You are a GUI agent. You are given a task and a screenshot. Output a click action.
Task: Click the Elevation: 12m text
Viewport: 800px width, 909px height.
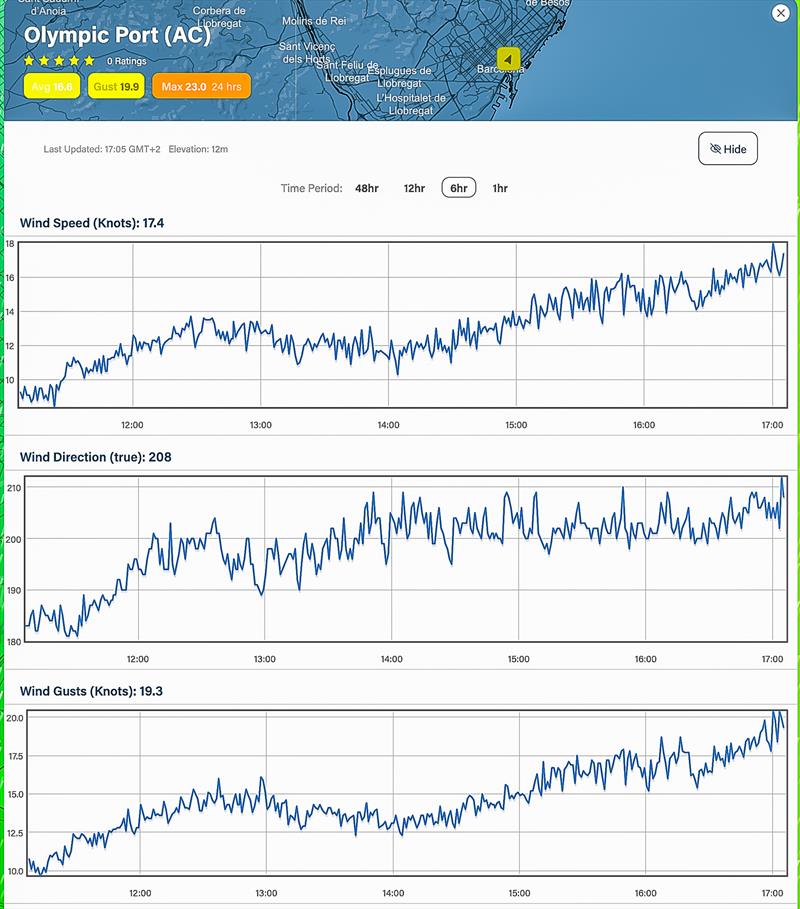pos(198,149)
